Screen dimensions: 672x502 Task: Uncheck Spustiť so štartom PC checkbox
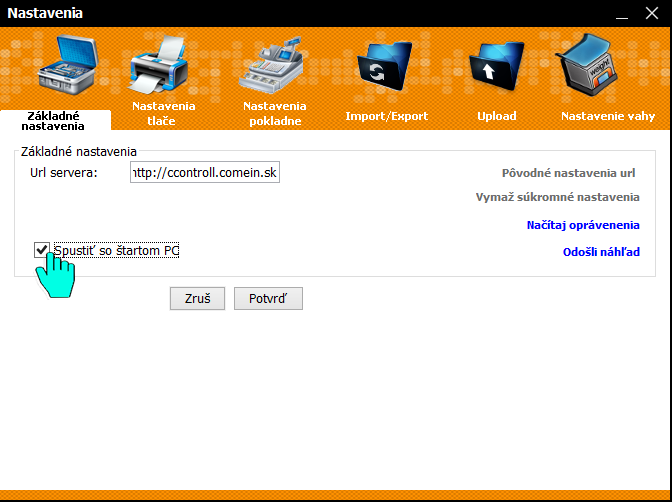tap(42, 250)
